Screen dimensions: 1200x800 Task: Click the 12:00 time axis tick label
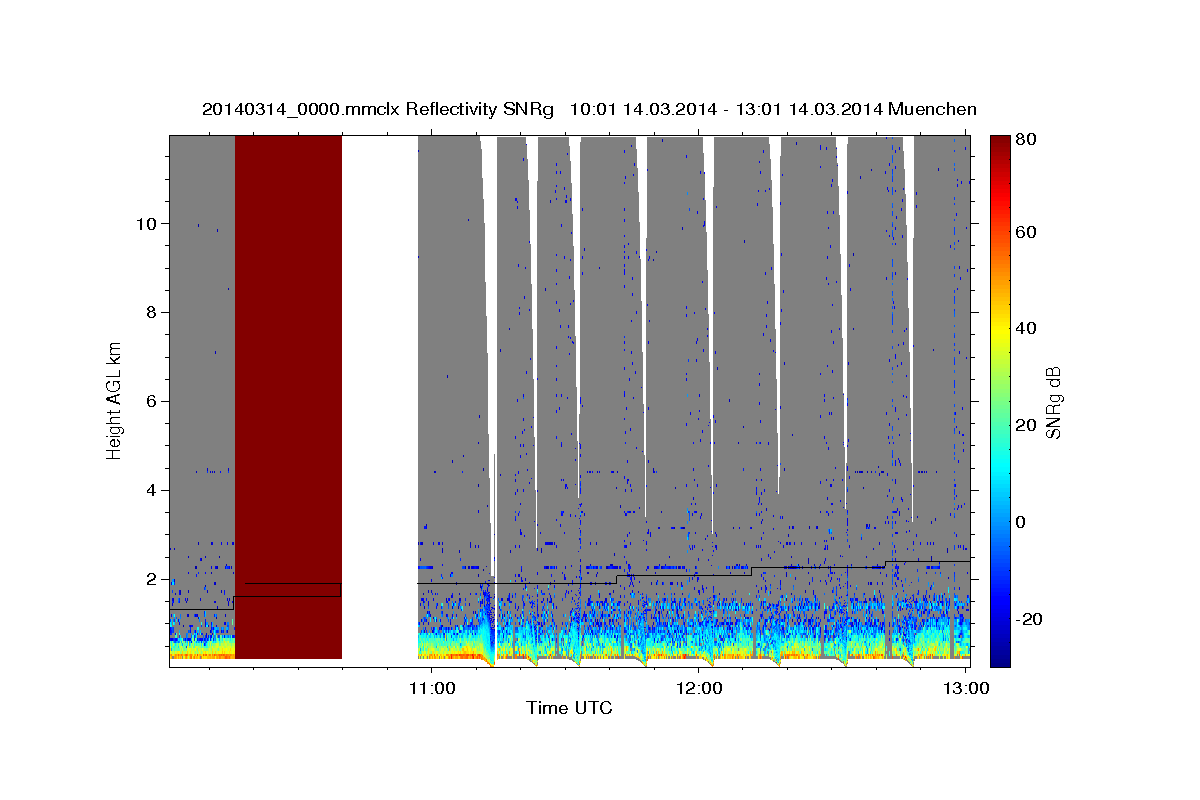point(701,688)
